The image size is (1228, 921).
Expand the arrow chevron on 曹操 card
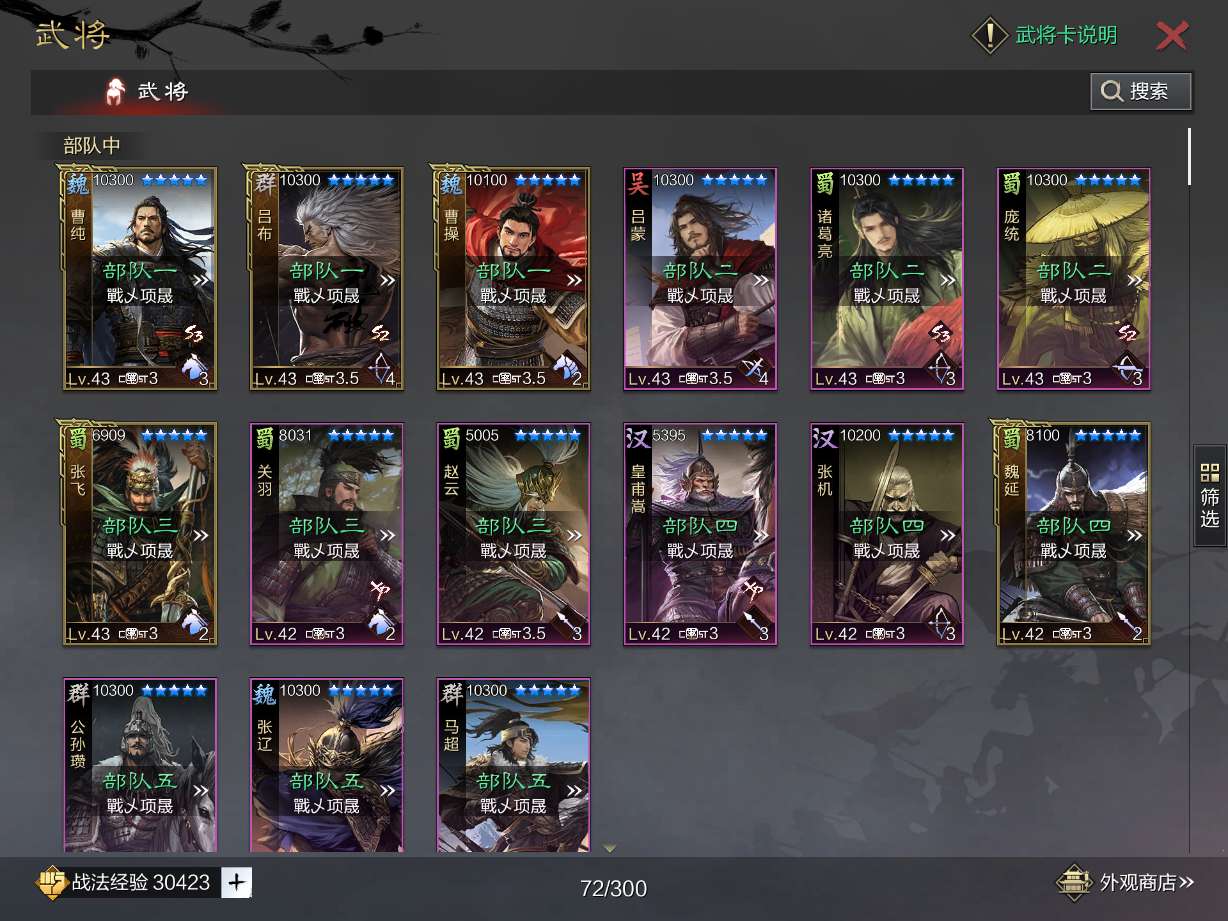click(574, 281)
